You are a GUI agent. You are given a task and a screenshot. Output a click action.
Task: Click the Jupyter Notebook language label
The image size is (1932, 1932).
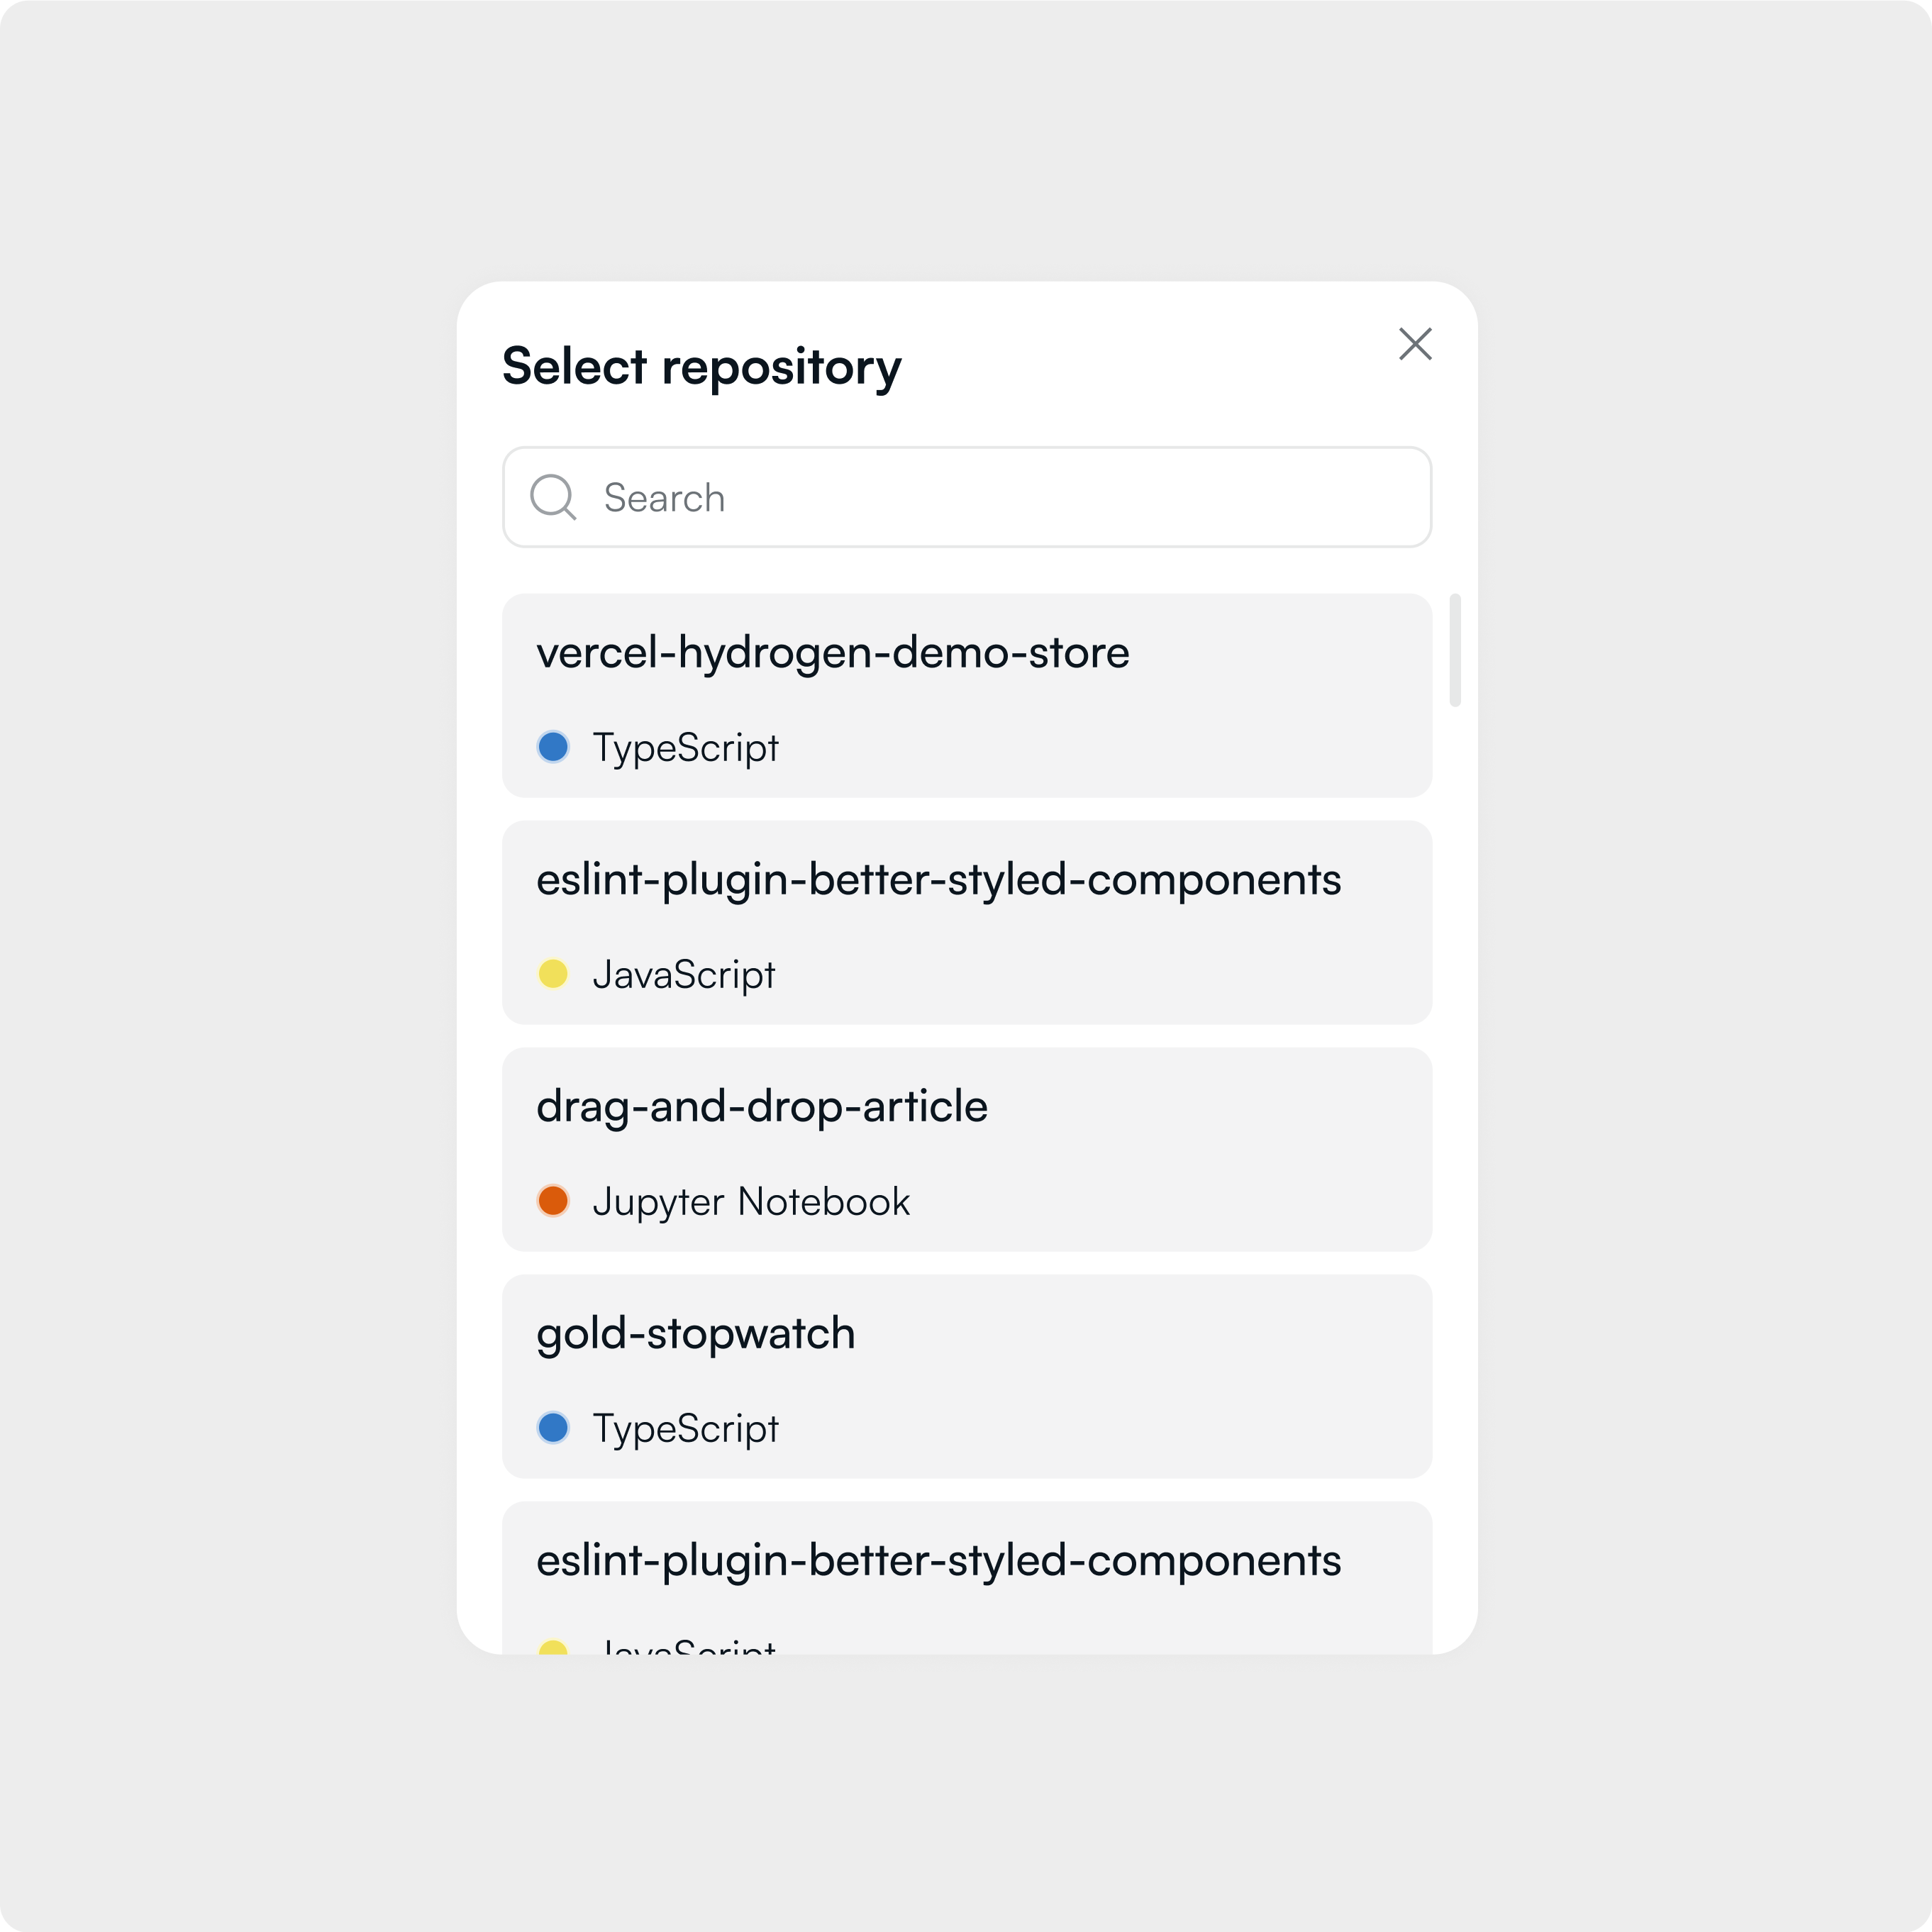point(751,1203)
